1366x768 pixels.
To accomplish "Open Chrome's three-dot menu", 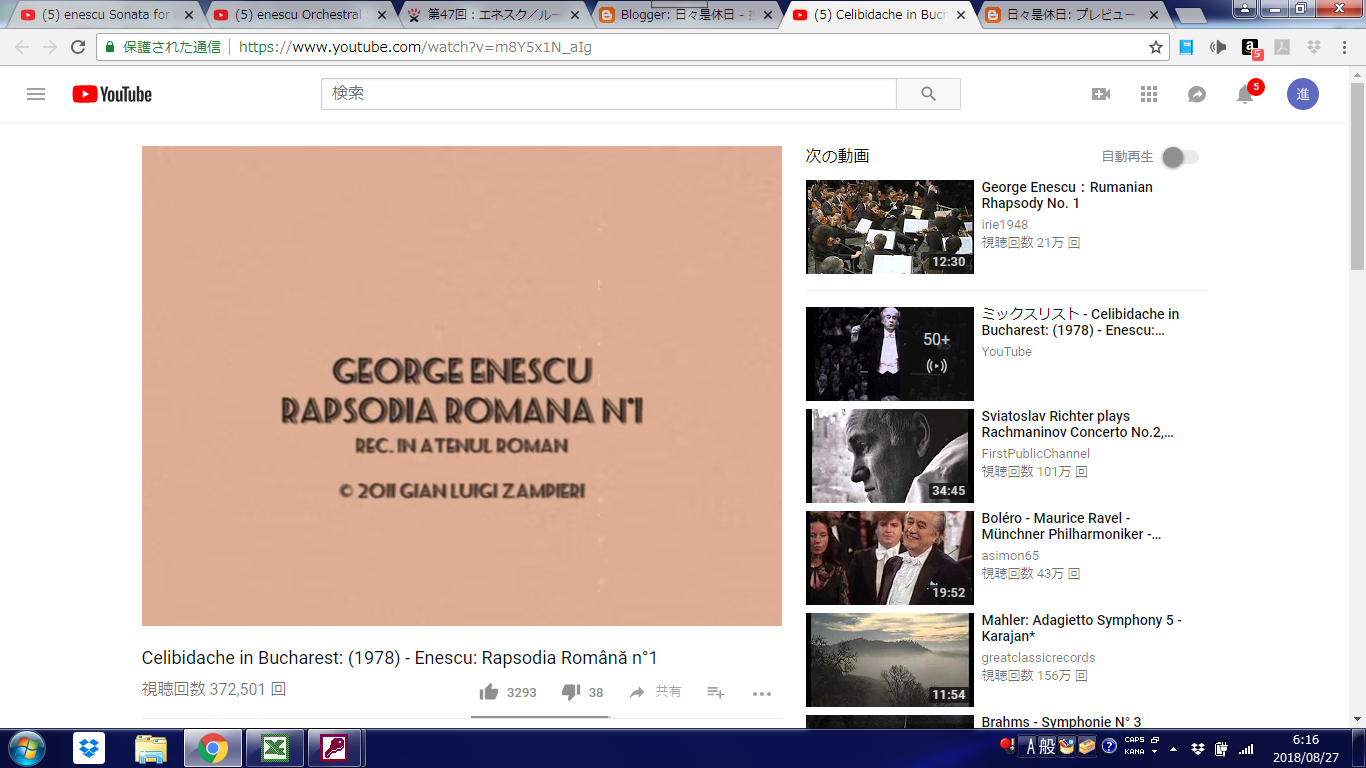I will [x=1345, y=47].
